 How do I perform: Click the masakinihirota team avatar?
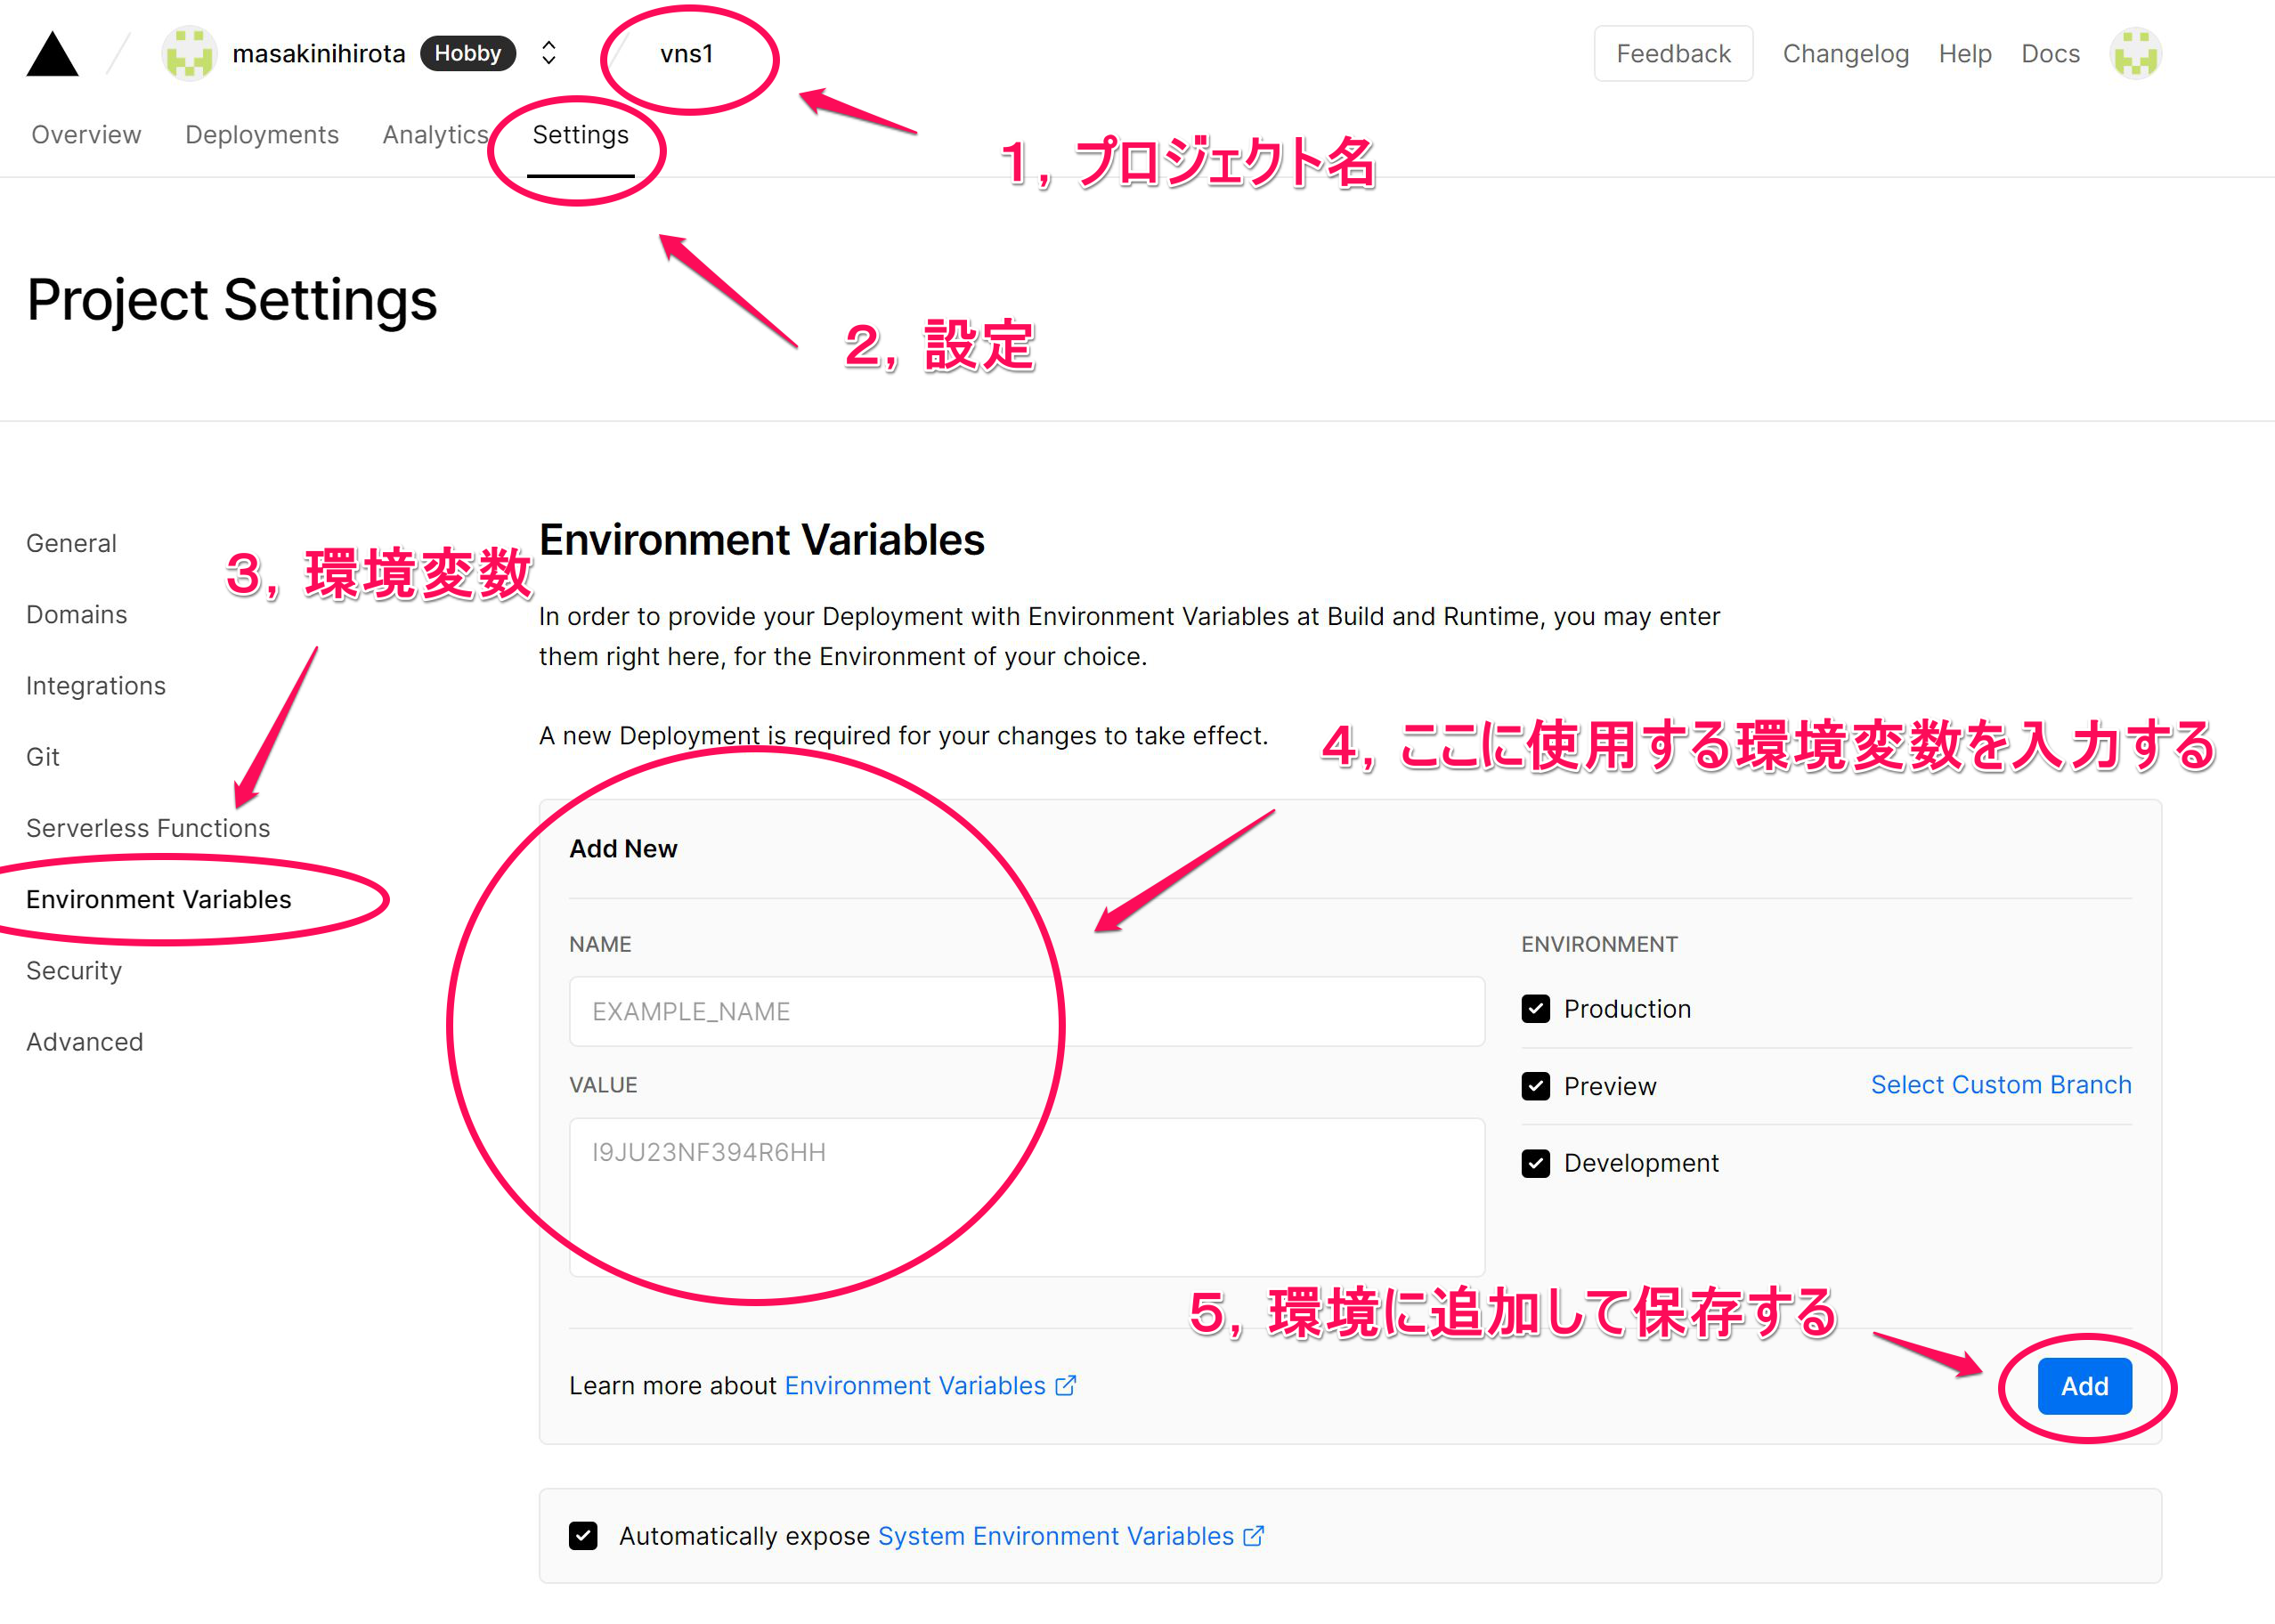click(x=189, y=53)
